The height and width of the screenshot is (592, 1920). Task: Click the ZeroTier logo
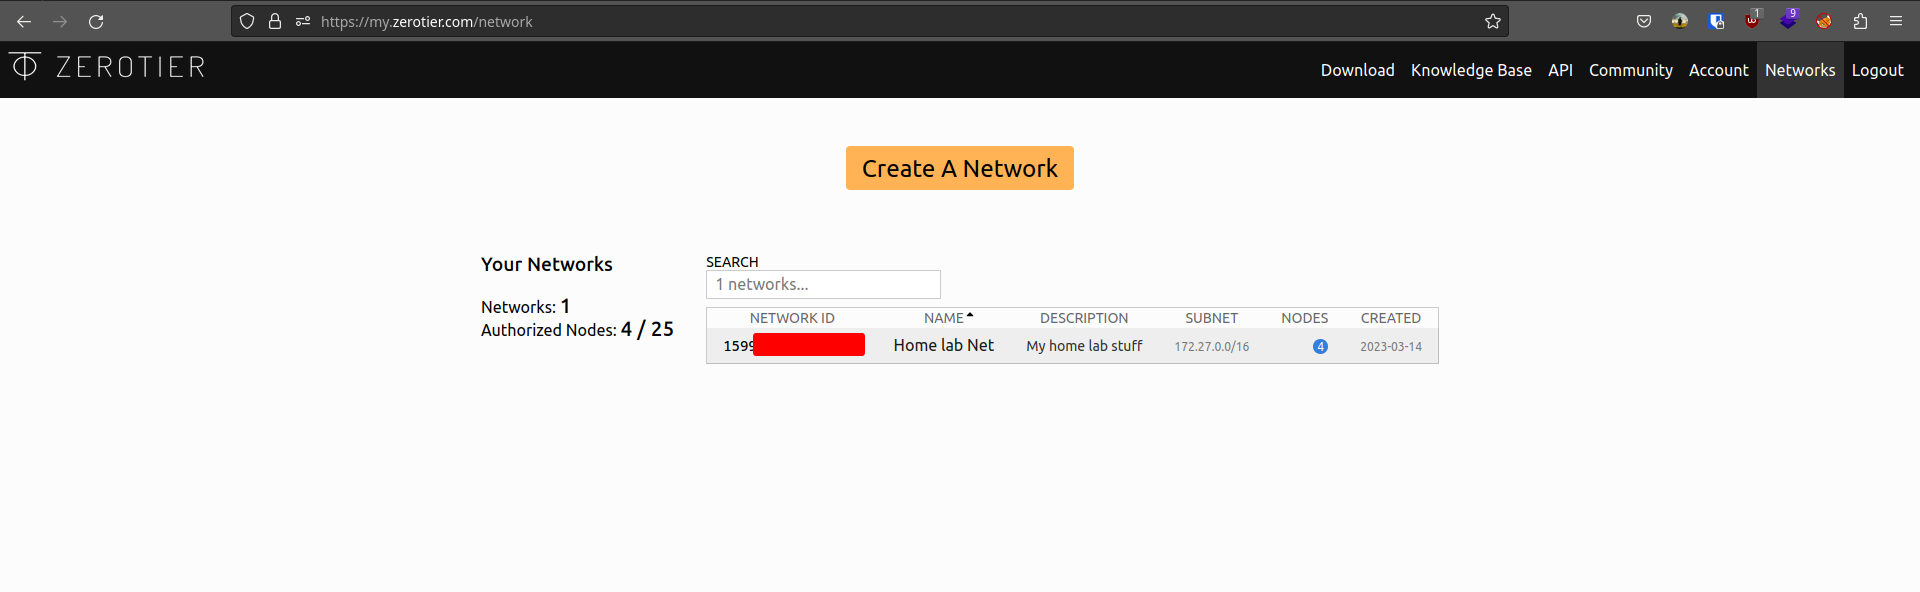click(25, 66)
